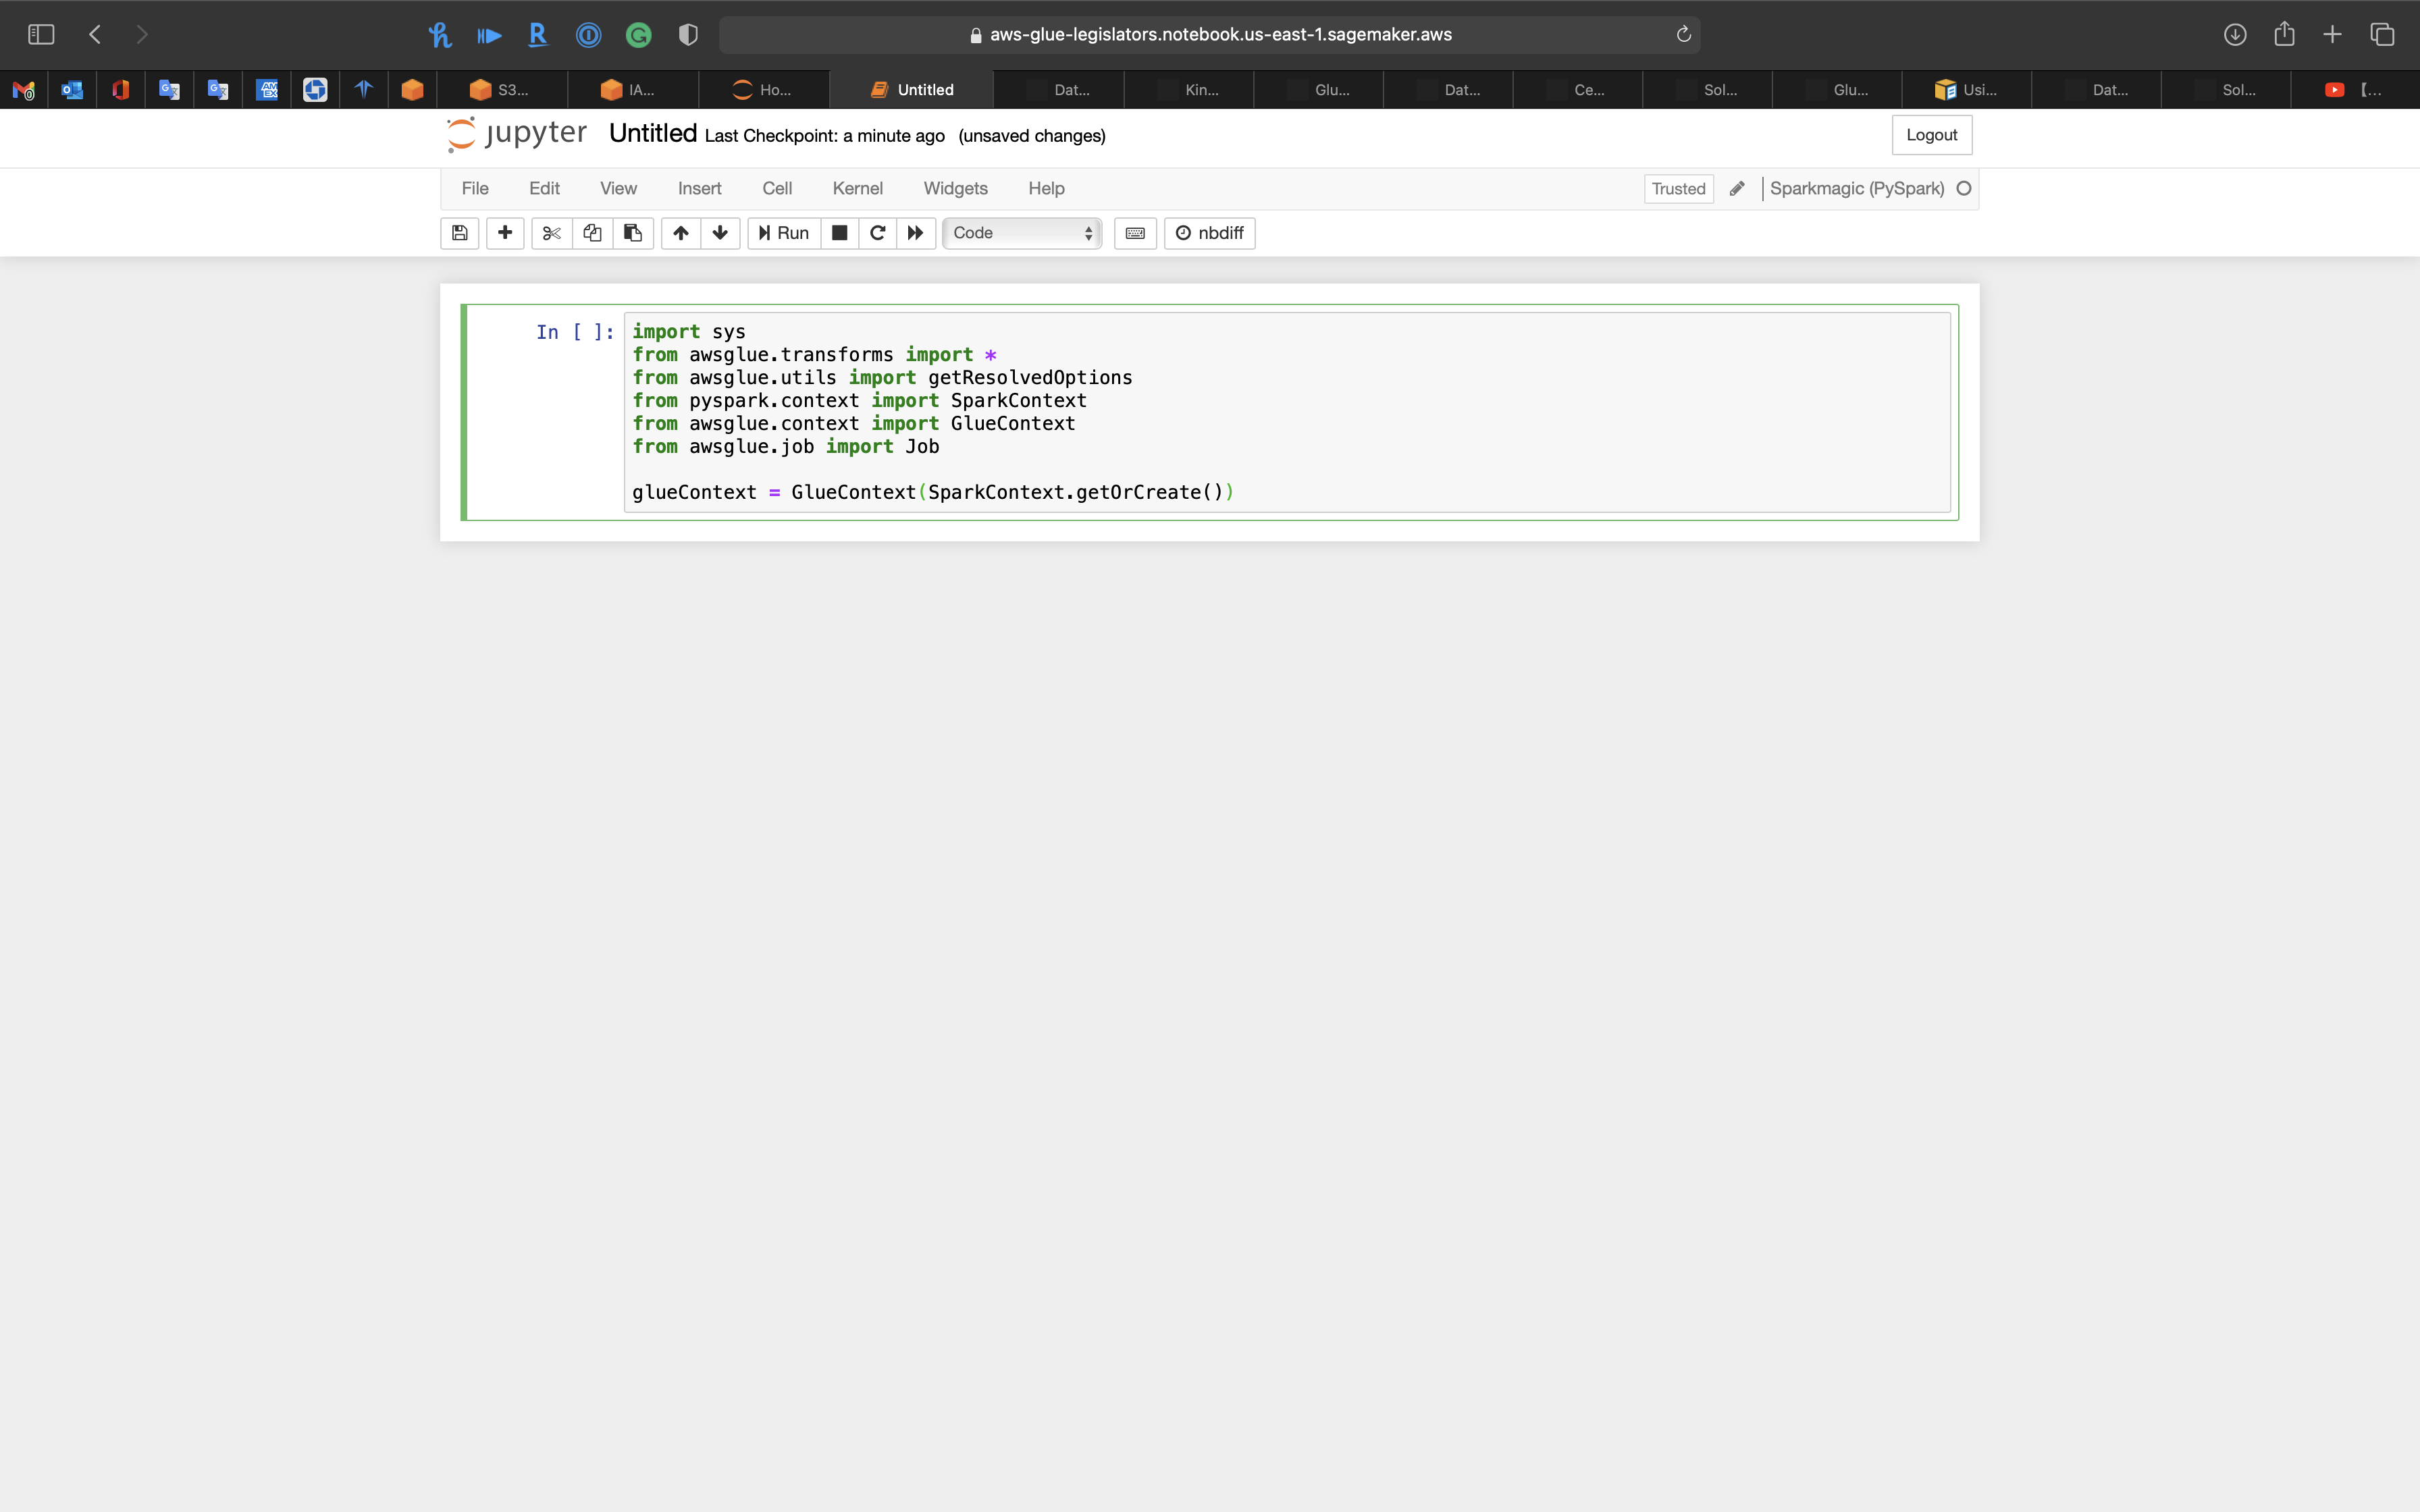2420x1512 pixels.
Task: Move the selected cell down
Action: 720,233
